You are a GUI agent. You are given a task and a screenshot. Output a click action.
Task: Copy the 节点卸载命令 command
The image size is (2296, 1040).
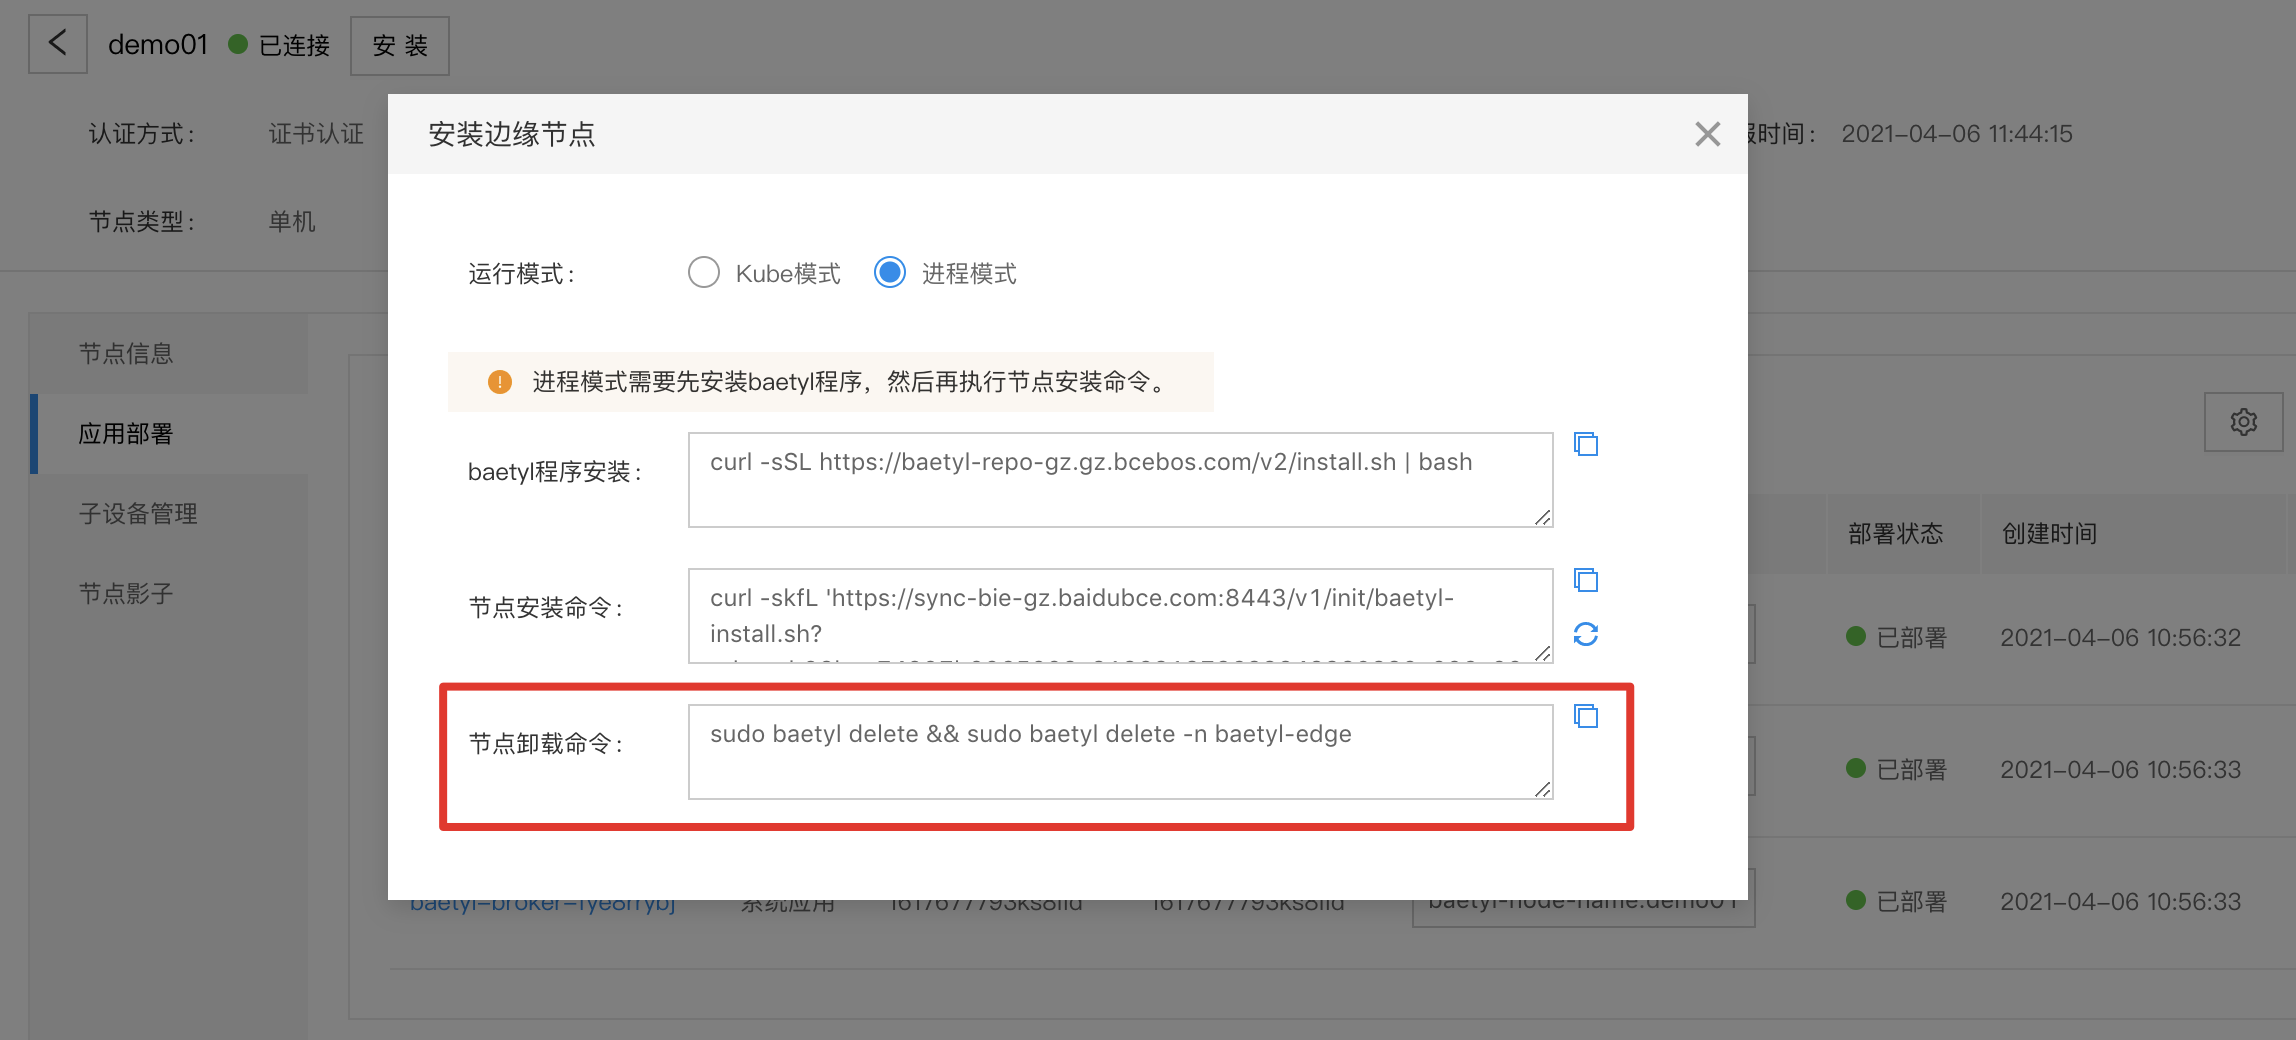(1586, 716)
